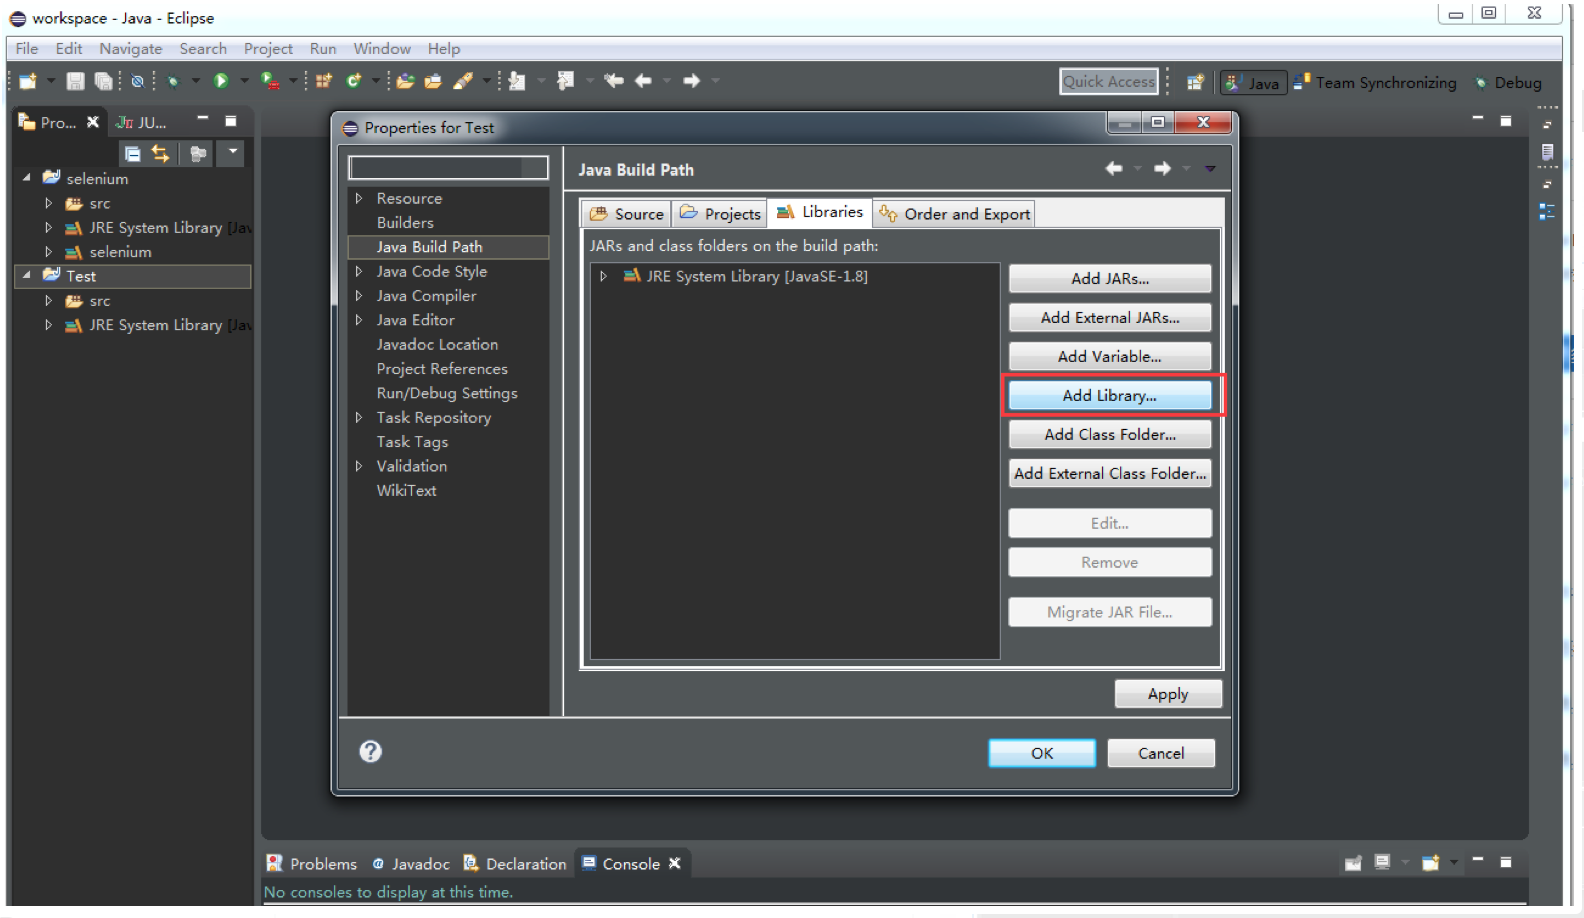Click the Next Annotation toolbar icon

(517, 81)
